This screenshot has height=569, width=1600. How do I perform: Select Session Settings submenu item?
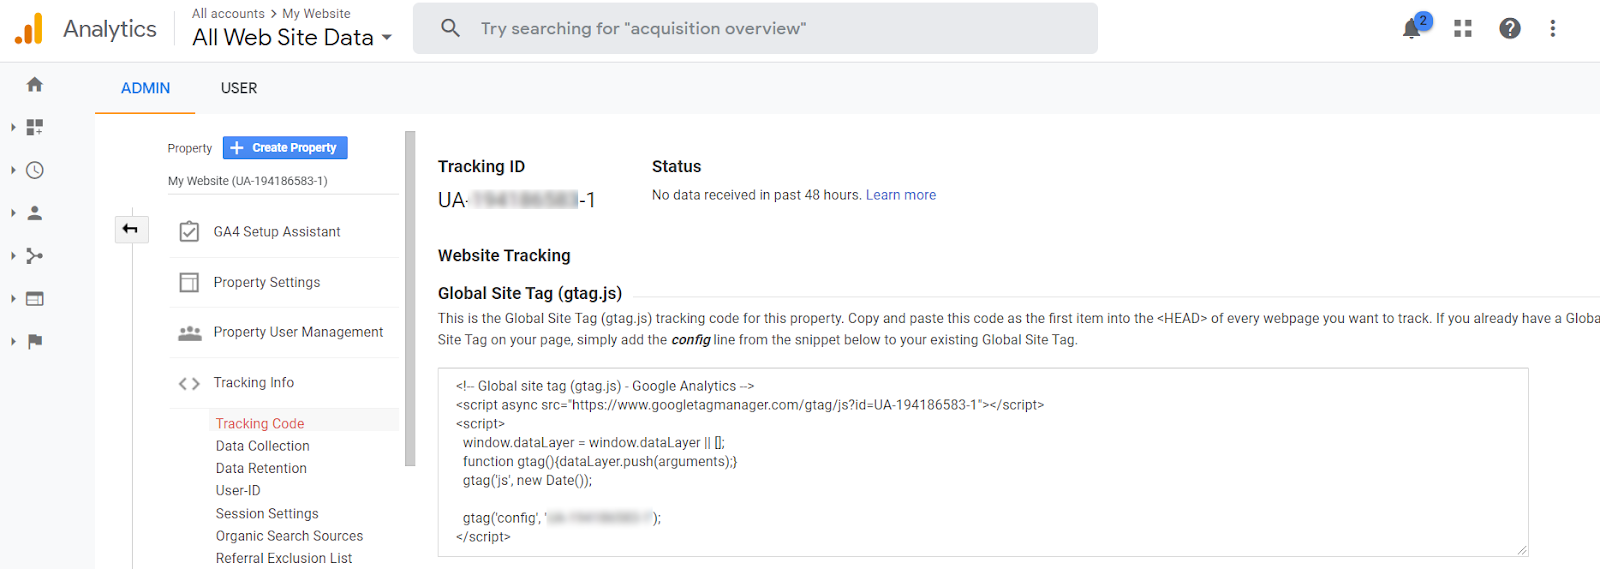tap(267, 514)
